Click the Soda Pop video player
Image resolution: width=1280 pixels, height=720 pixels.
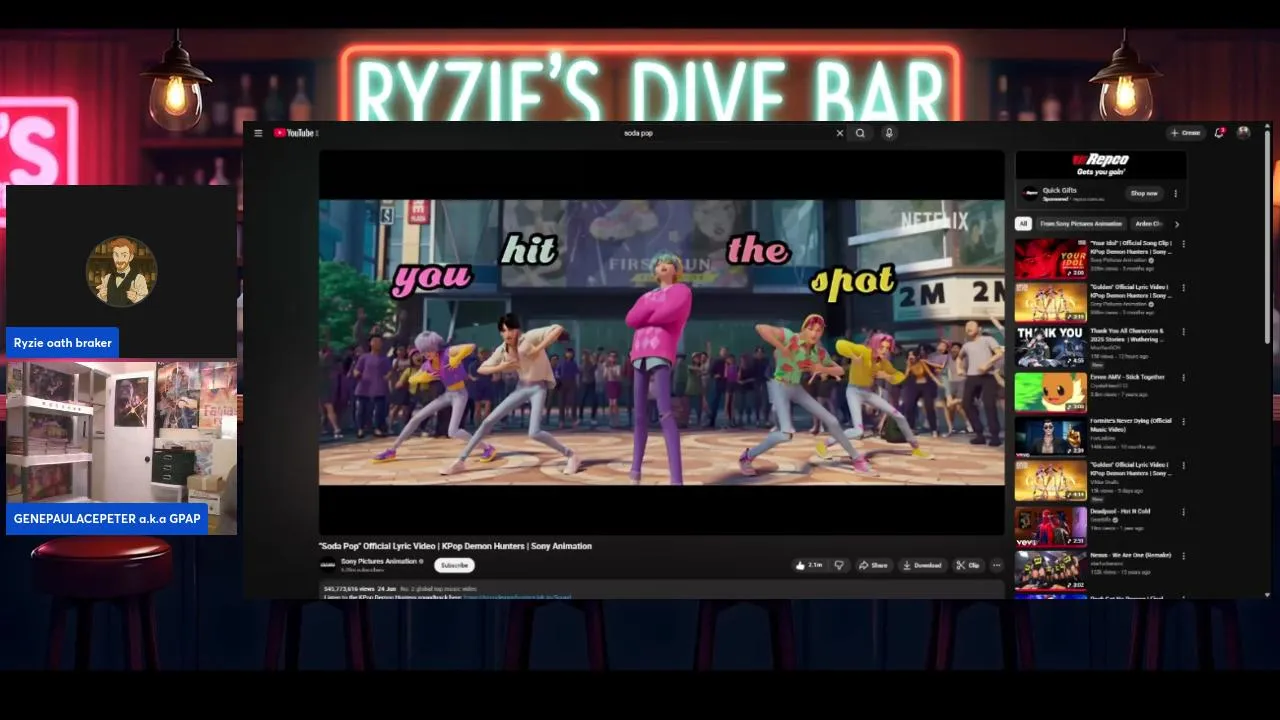662,342
